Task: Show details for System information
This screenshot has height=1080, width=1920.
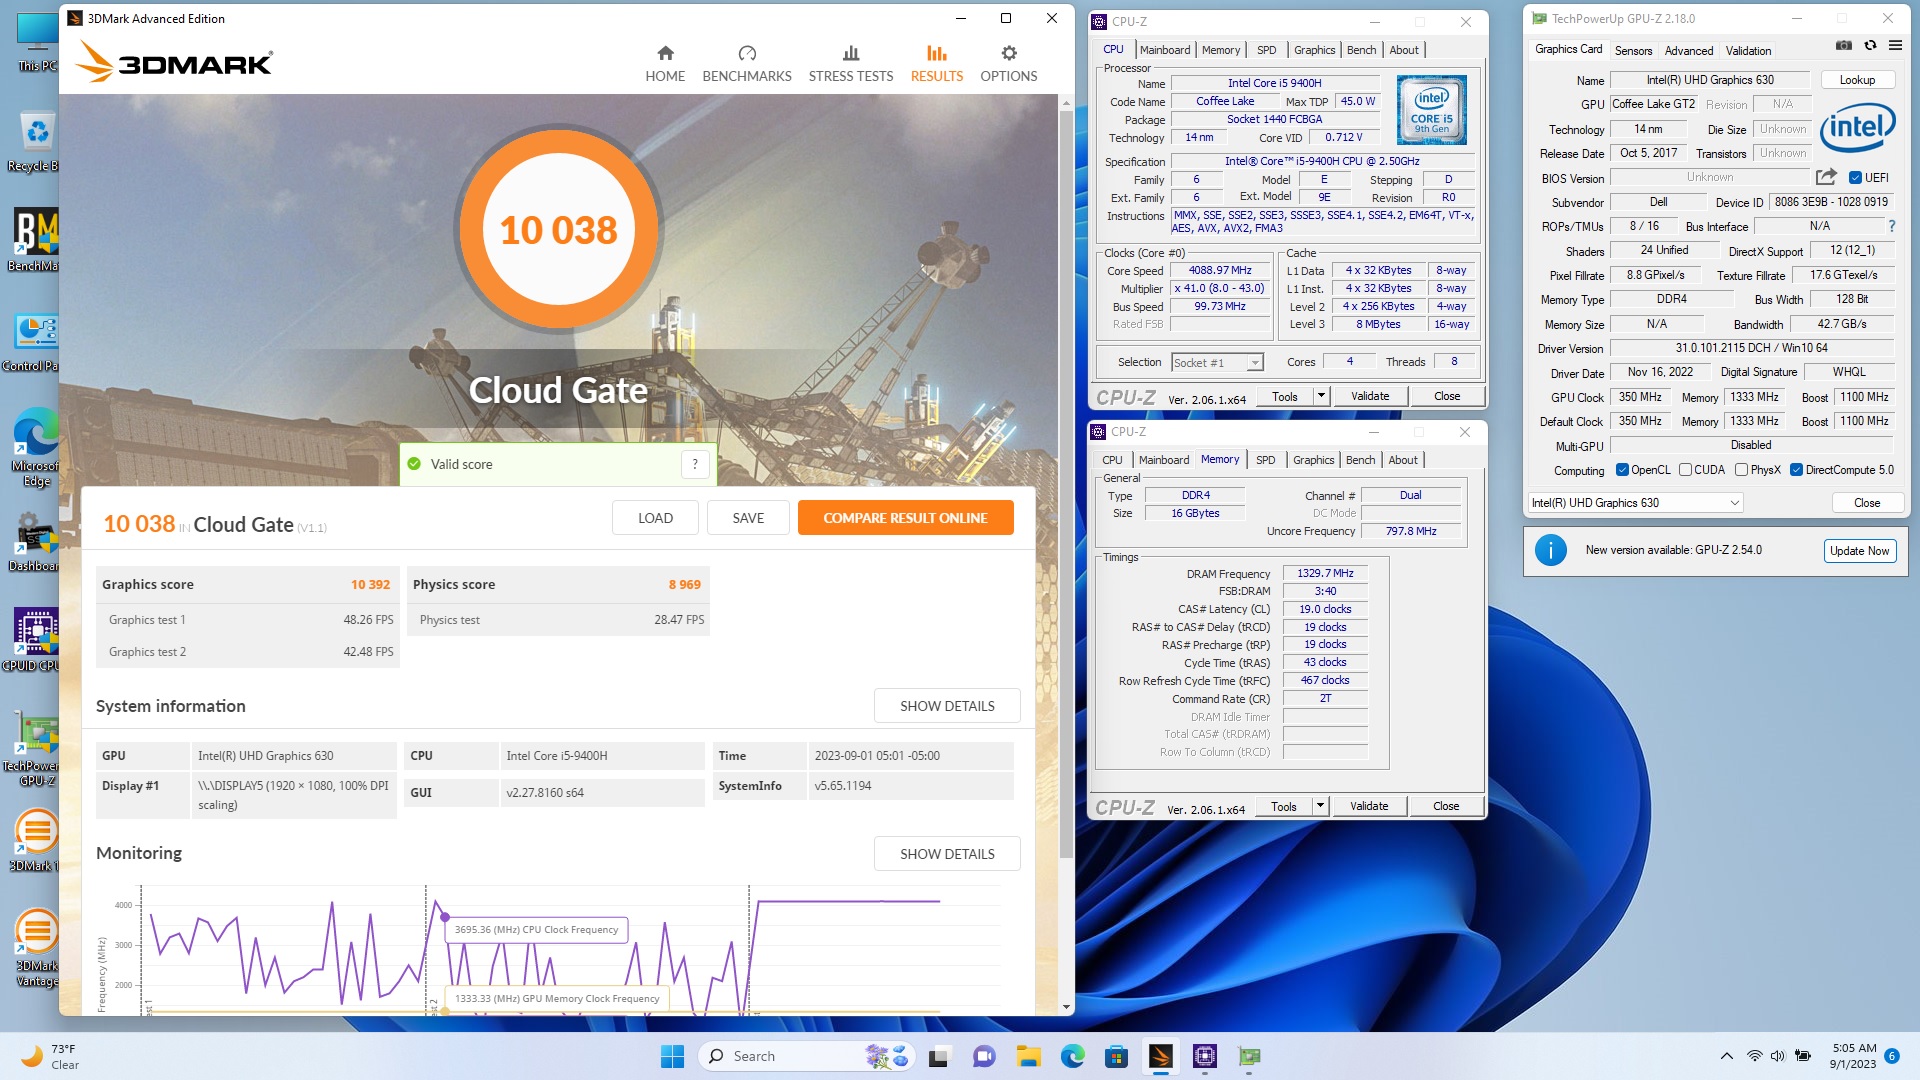Action: pyautogui.click(x=947, y=706)
